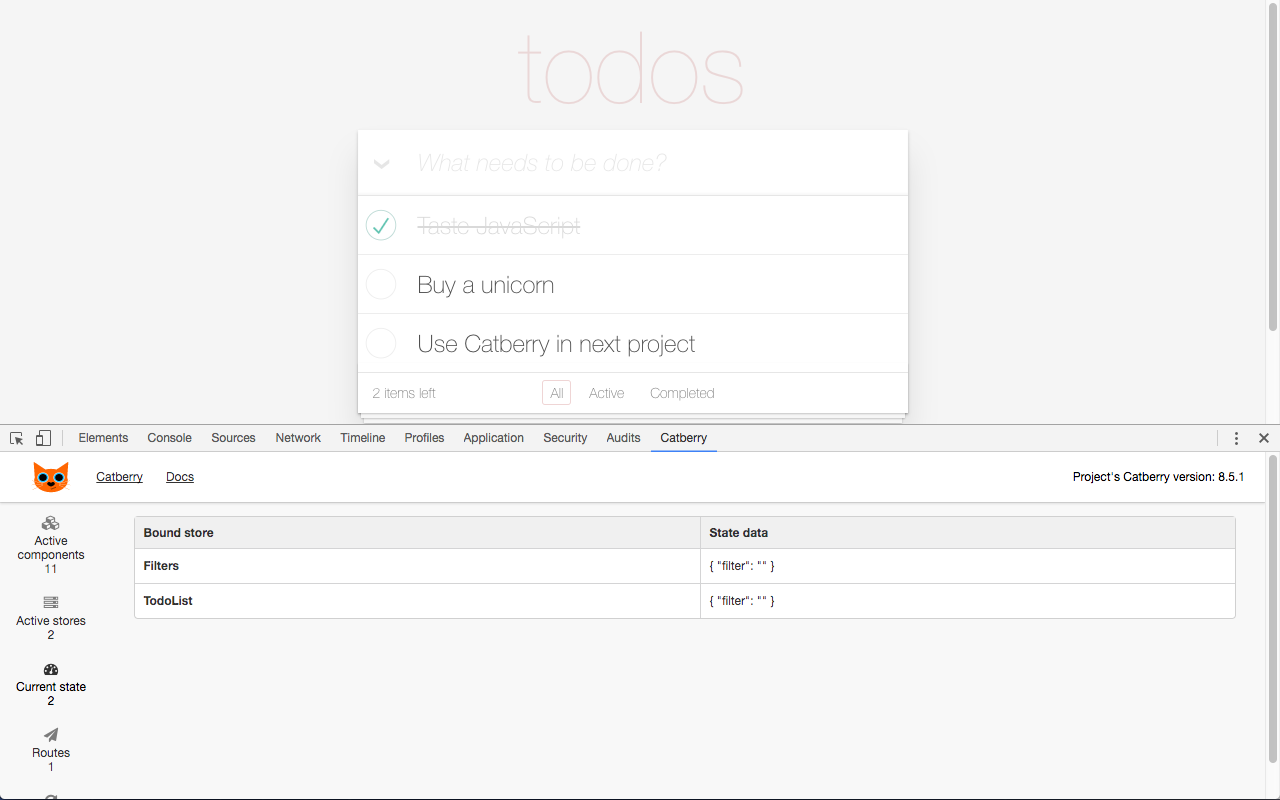Open the Routes paper plane icon
1280x800 pixels.
[51, 735]
